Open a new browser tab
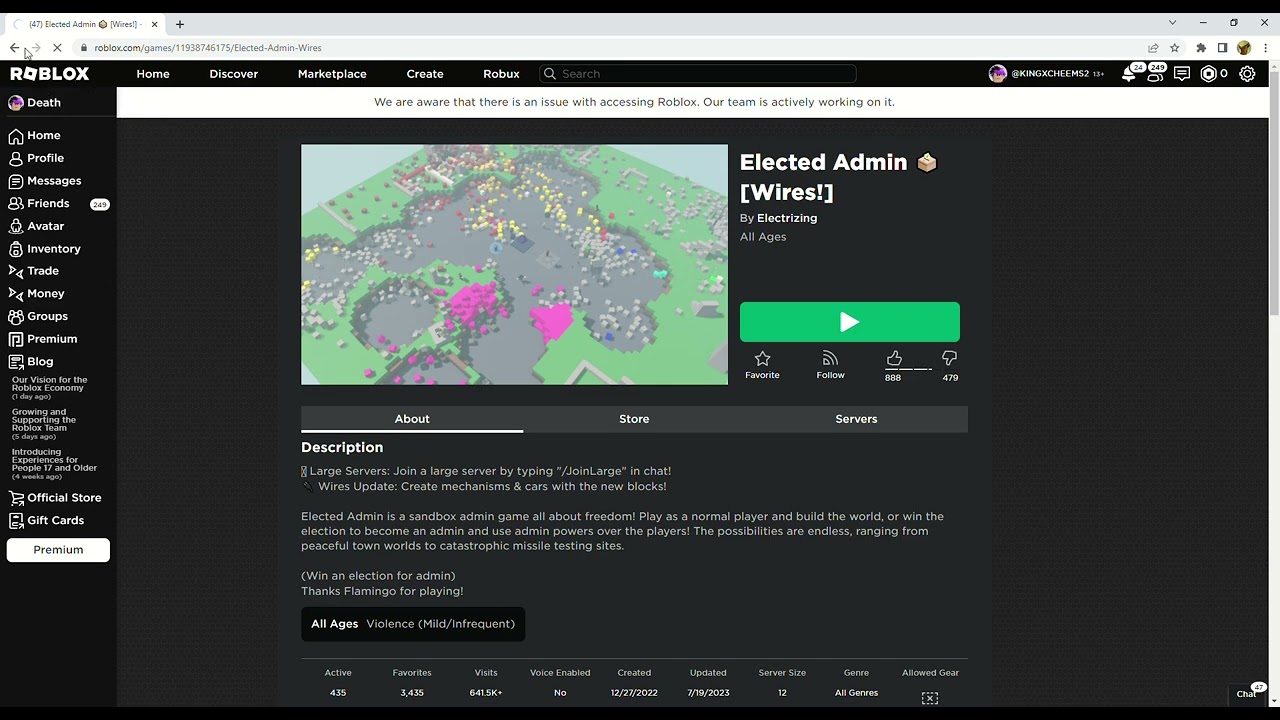1280x720 pixels. (180, 24)
